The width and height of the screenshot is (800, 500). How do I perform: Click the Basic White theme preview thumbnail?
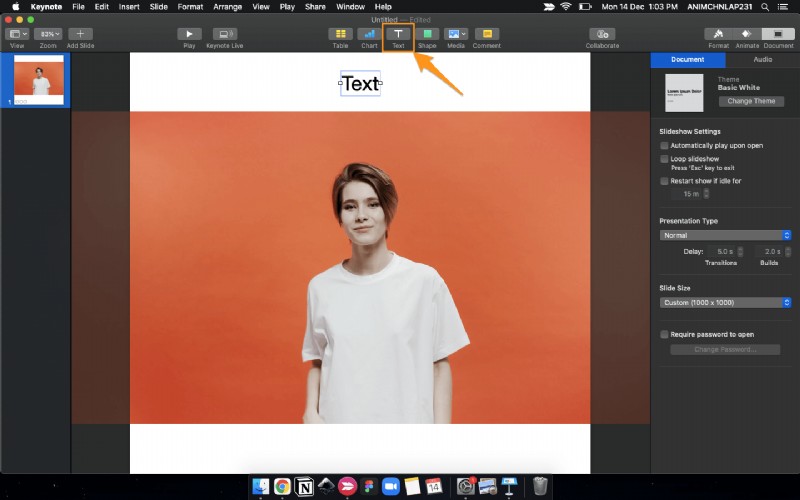click(684, 93)
